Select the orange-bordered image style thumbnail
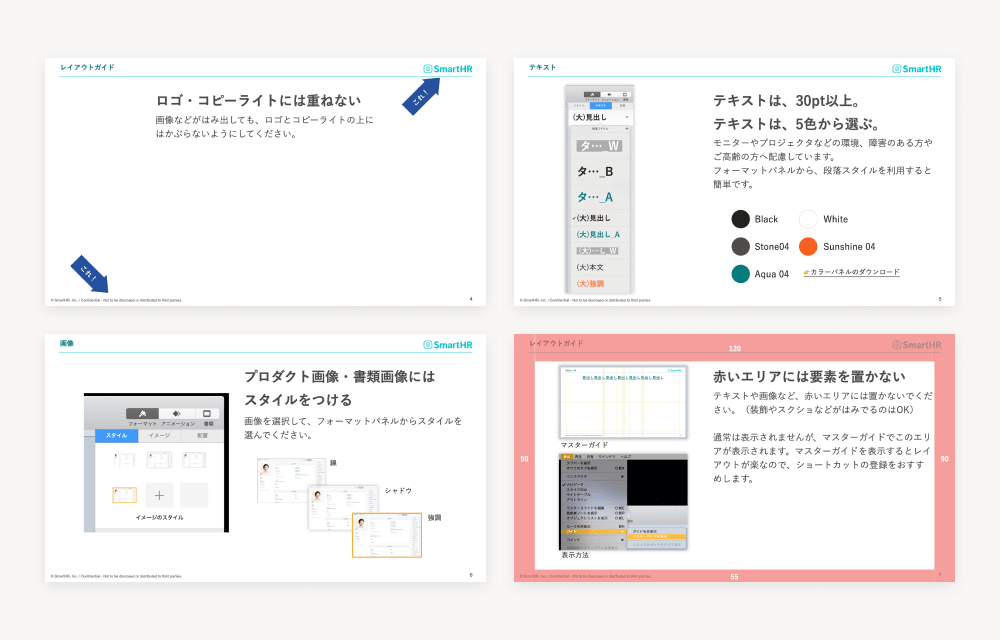1000x640 pixels. coord(125,495)
